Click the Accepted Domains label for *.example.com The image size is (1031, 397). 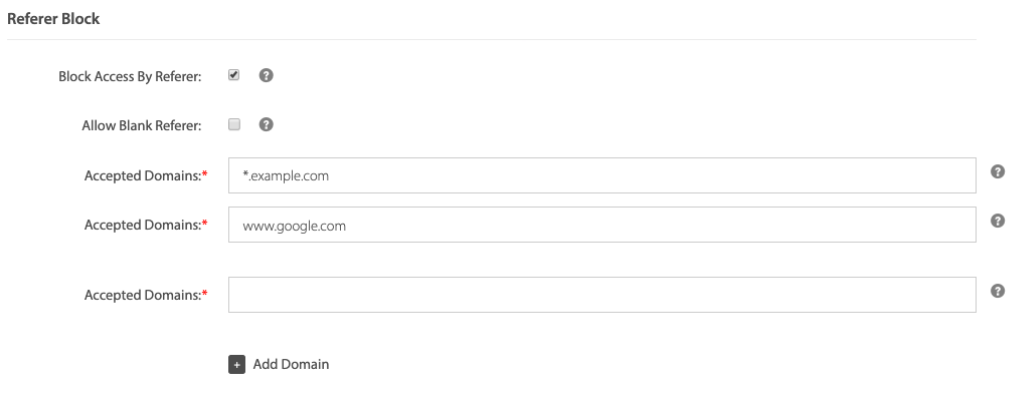click(143, 175)
